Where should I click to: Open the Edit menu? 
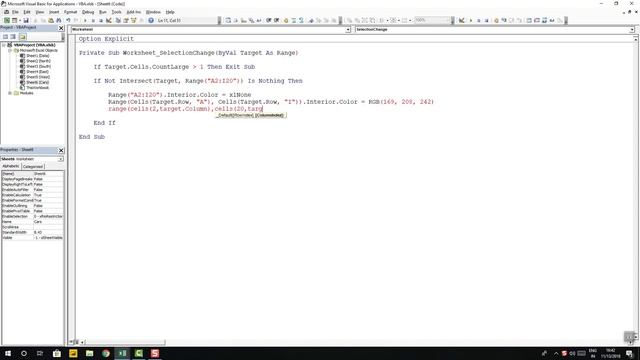pos(27,12)
